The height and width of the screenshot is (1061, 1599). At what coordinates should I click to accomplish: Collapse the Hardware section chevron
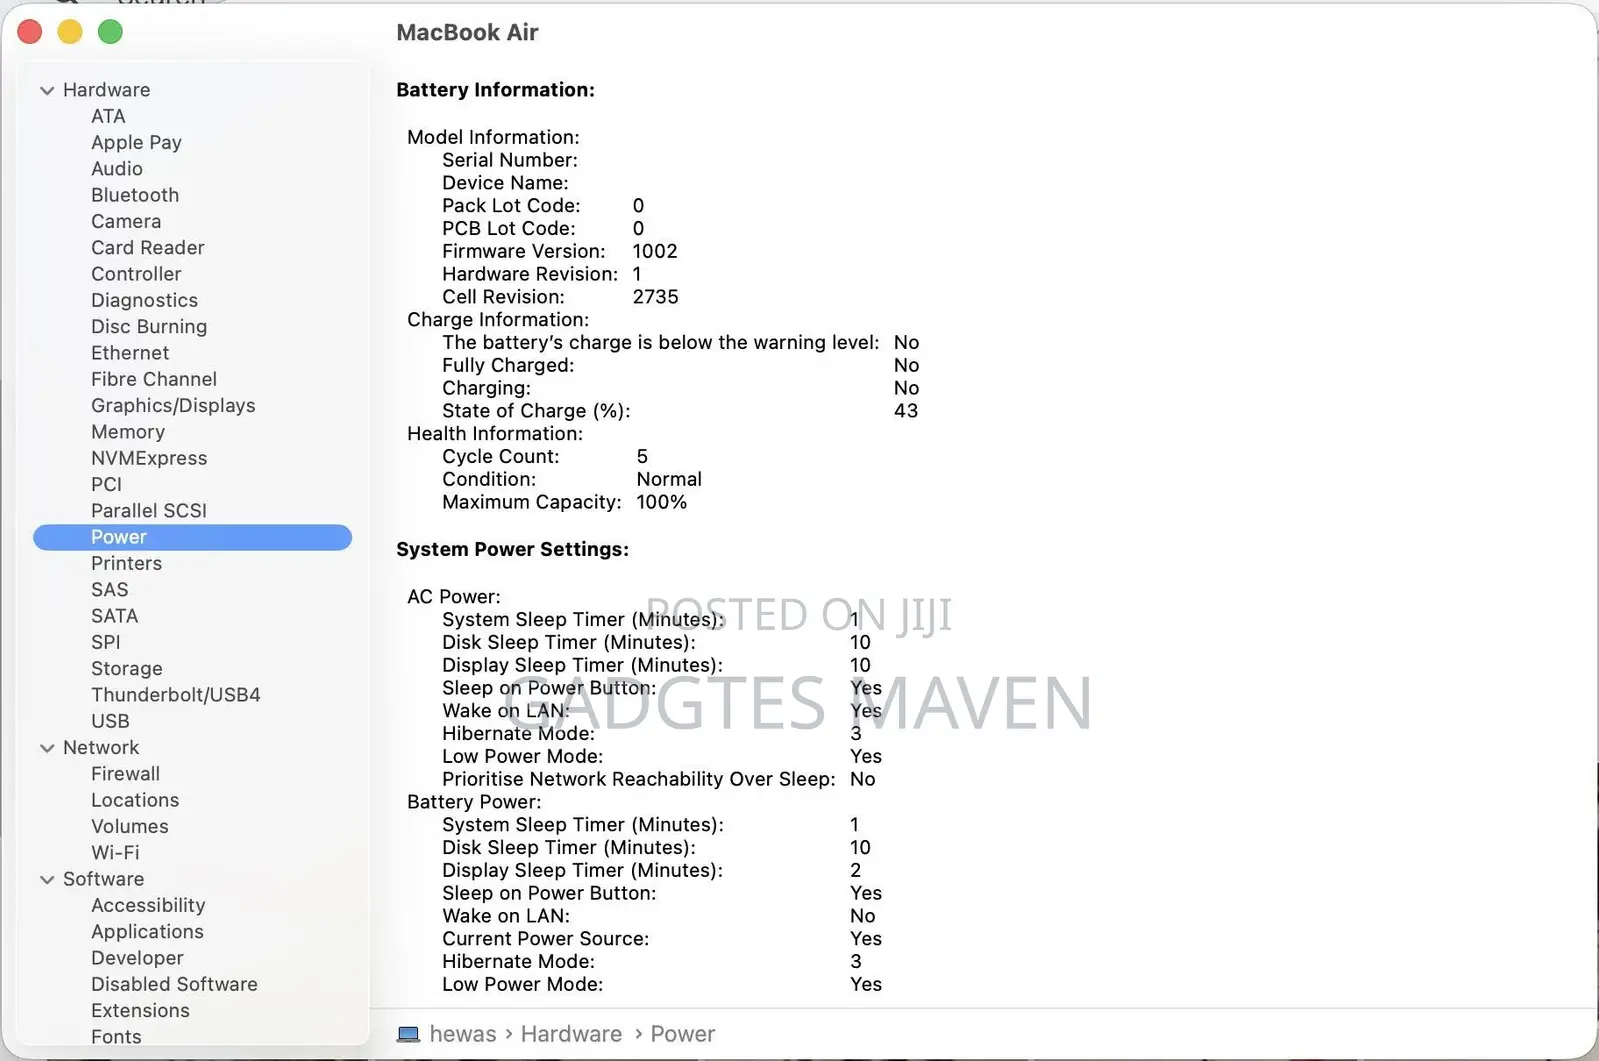47,90
